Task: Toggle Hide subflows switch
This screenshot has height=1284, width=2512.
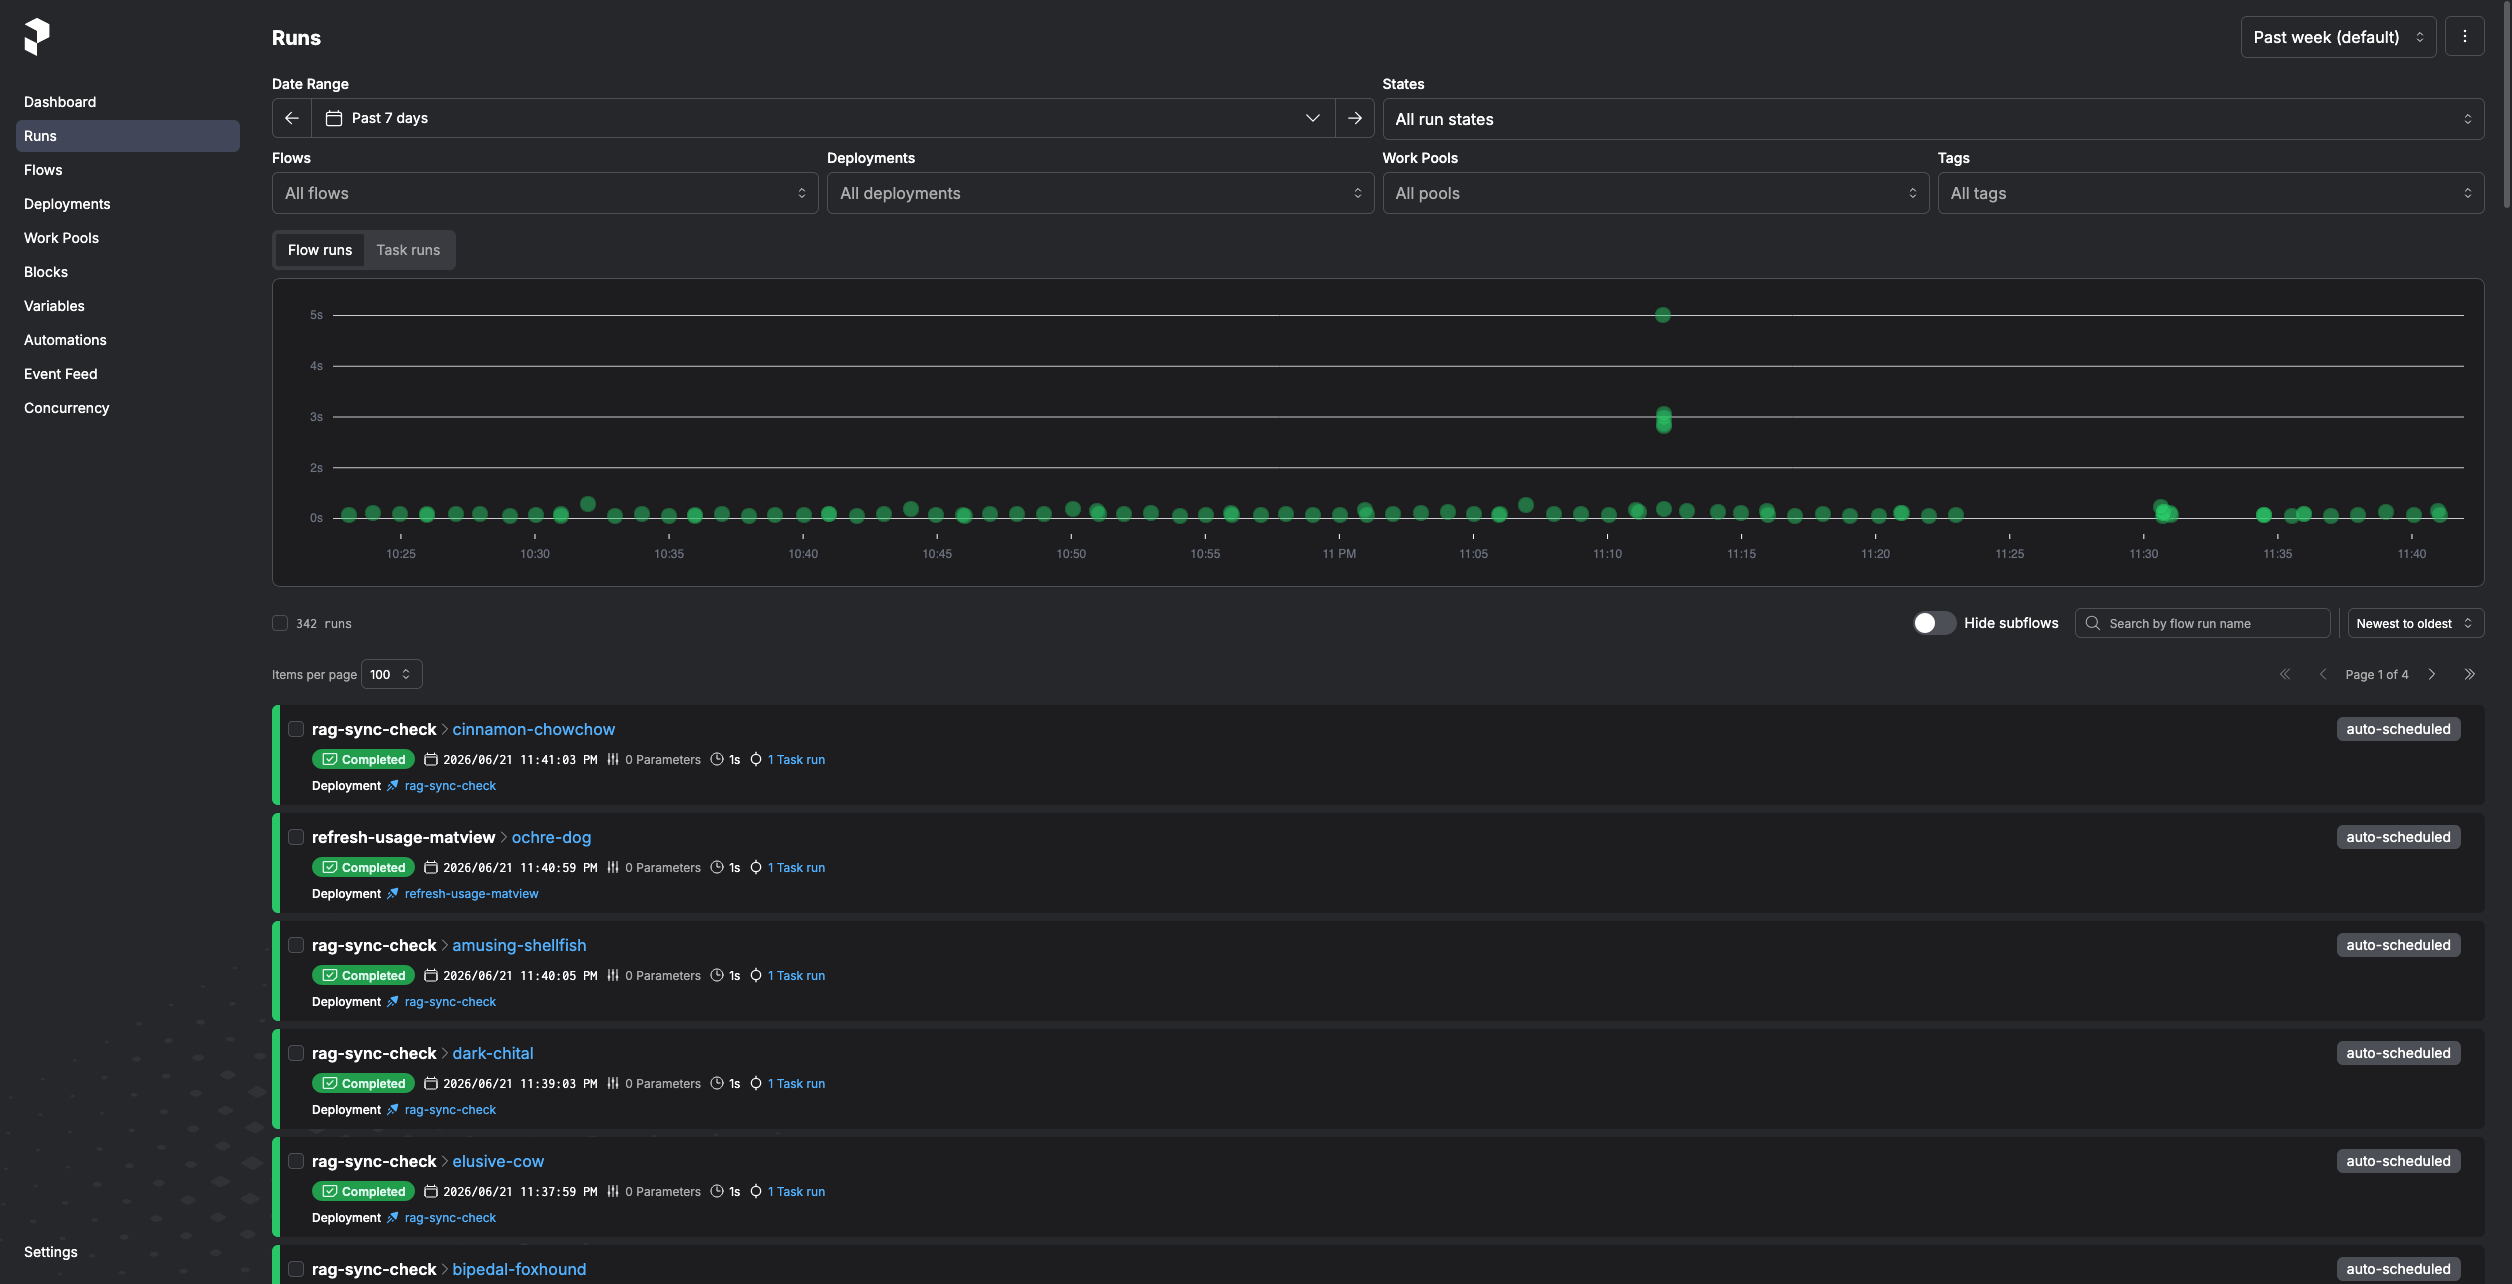Action: click(1934, 623)
